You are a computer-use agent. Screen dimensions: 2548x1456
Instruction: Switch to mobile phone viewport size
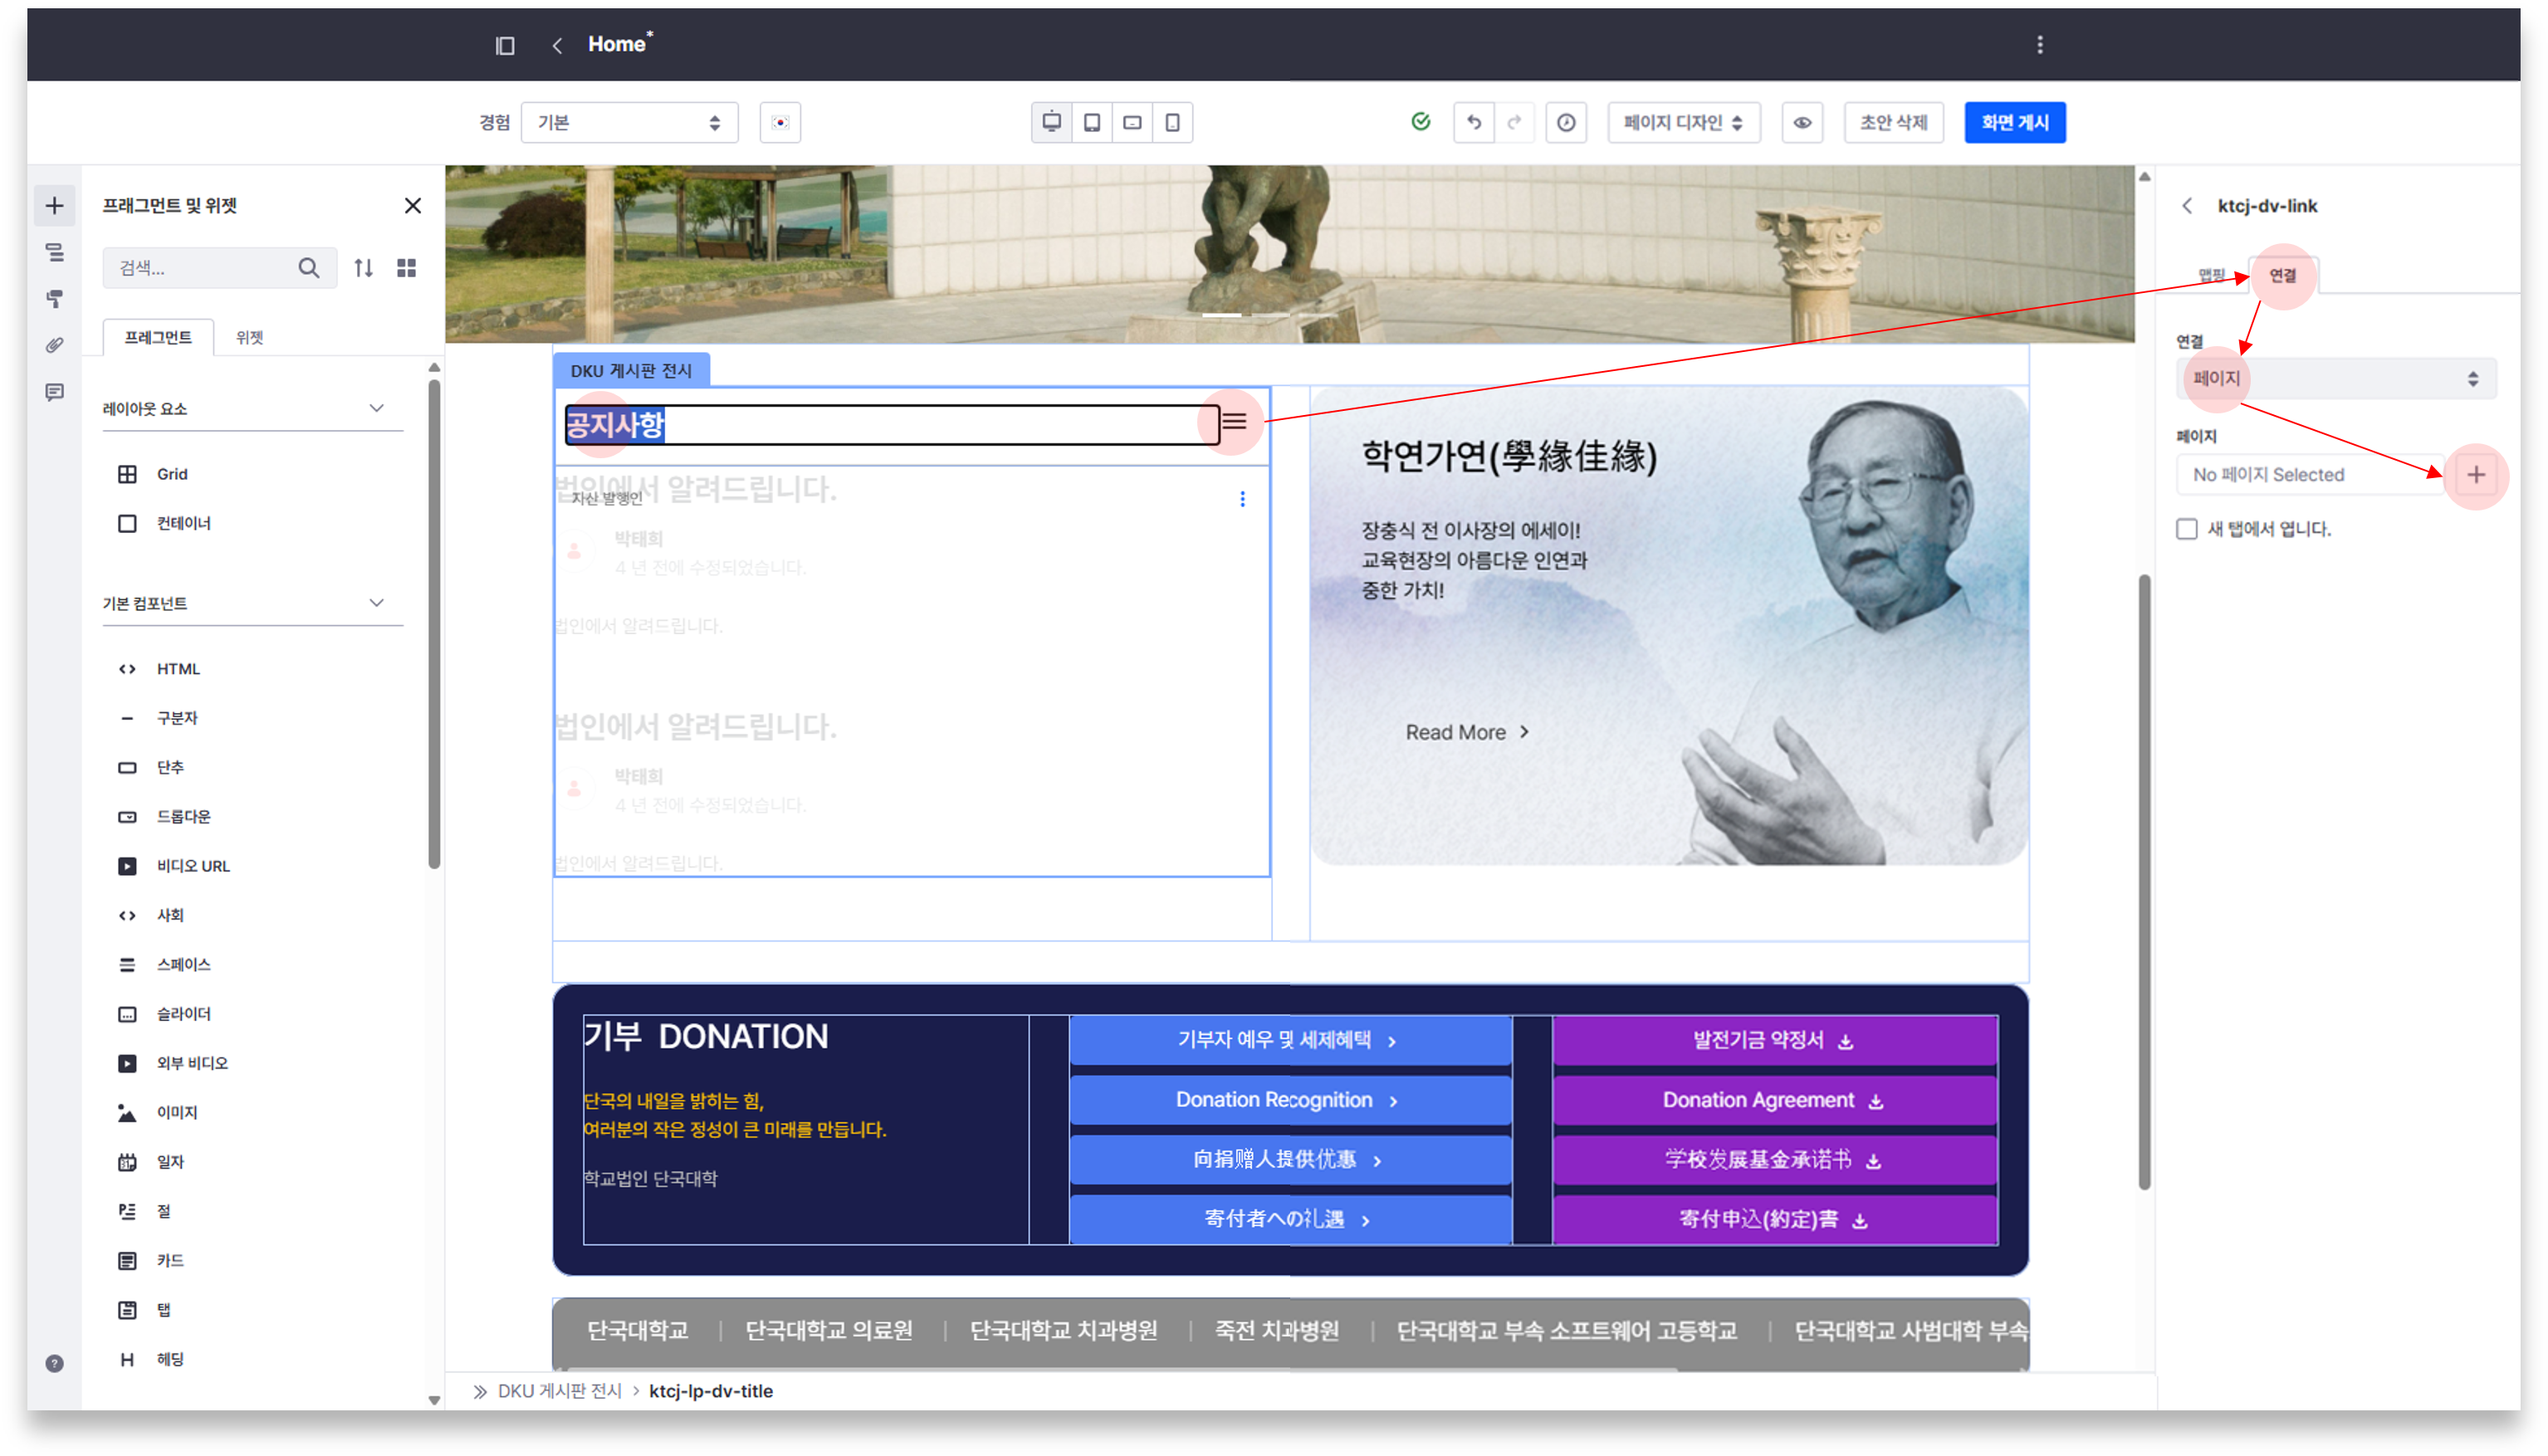[x=1172, y=122]
